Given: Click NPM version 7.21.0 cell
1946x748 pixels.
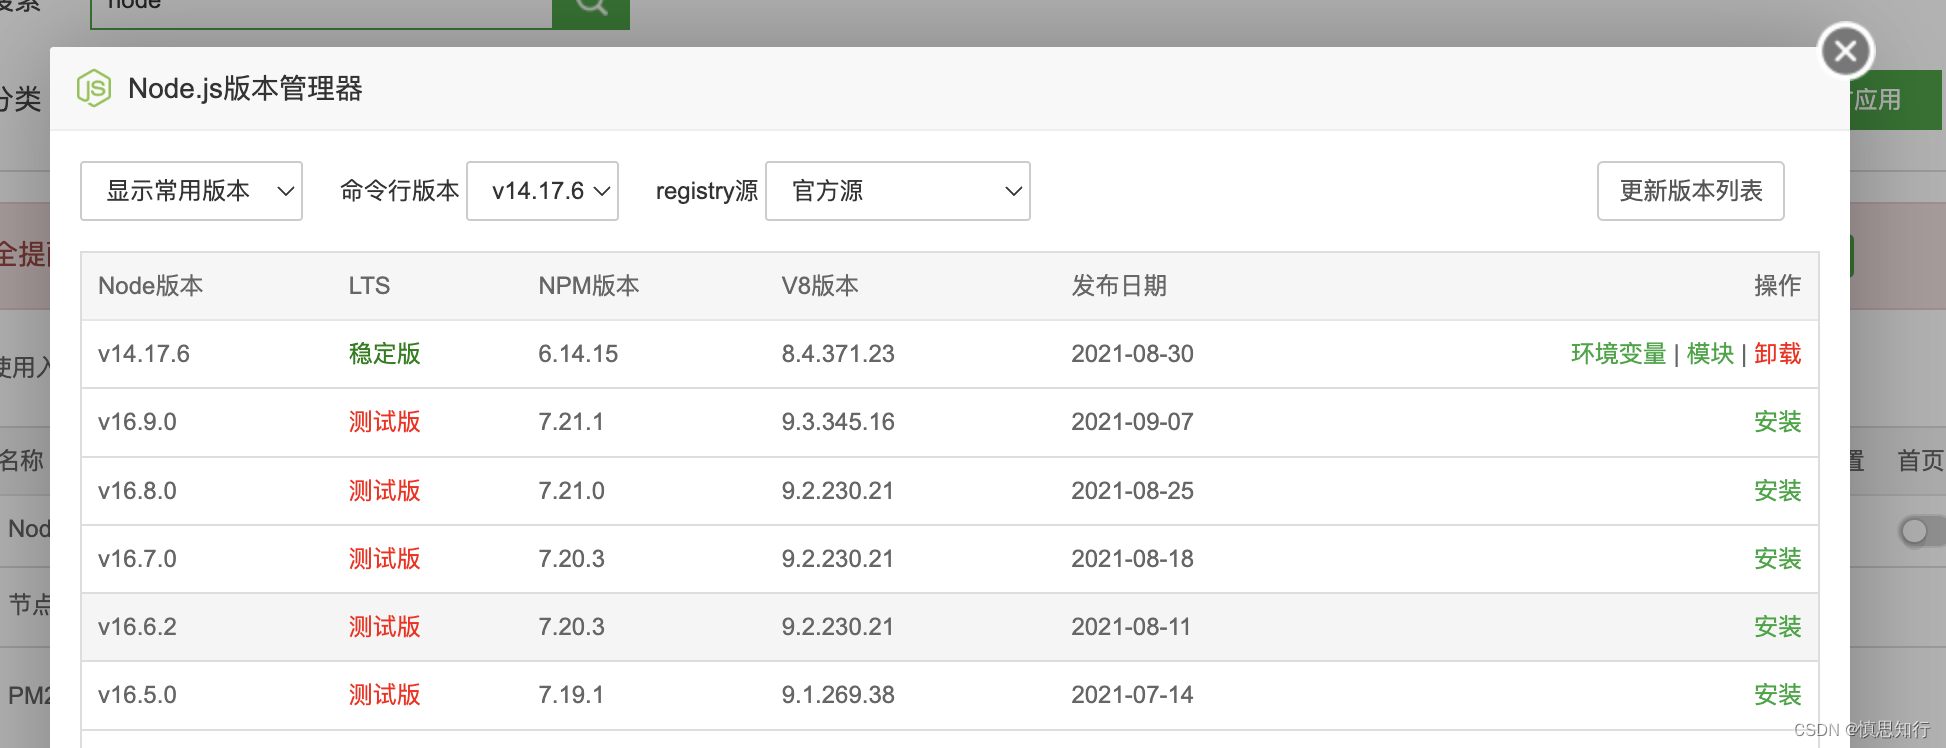Looking at the screenshot, I should tap(571, 491).
